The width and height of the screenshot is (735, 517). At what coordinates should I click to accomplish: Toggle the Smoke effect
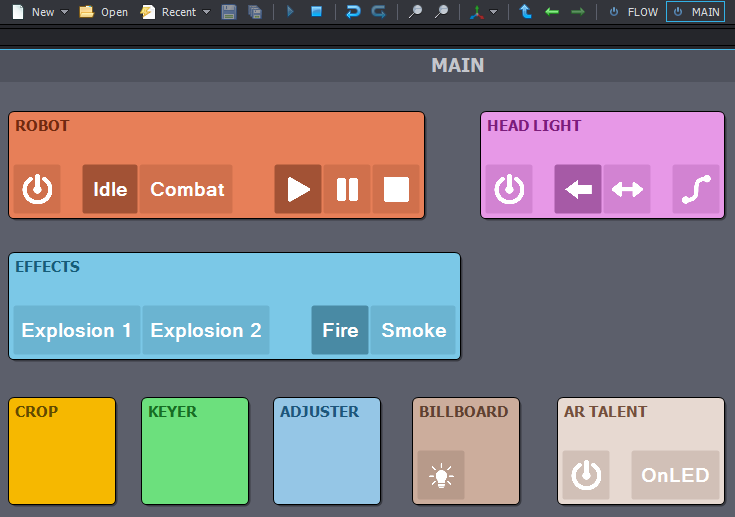click(x=413, y=330)
